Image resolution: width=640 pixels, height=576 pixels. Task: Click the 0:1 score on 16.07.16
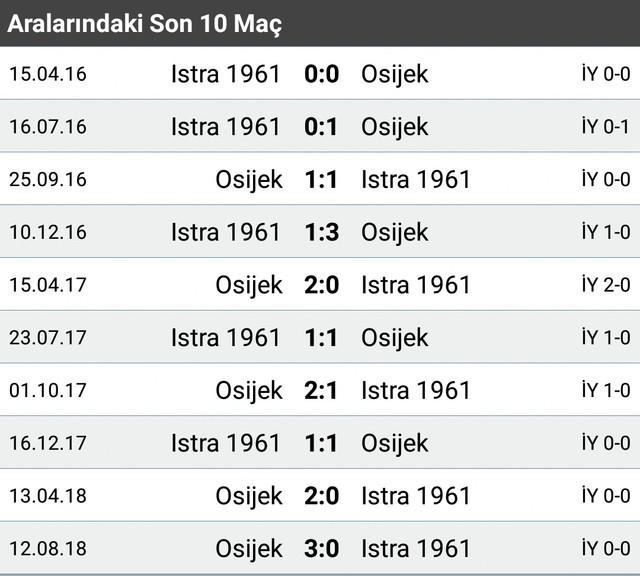321,127
